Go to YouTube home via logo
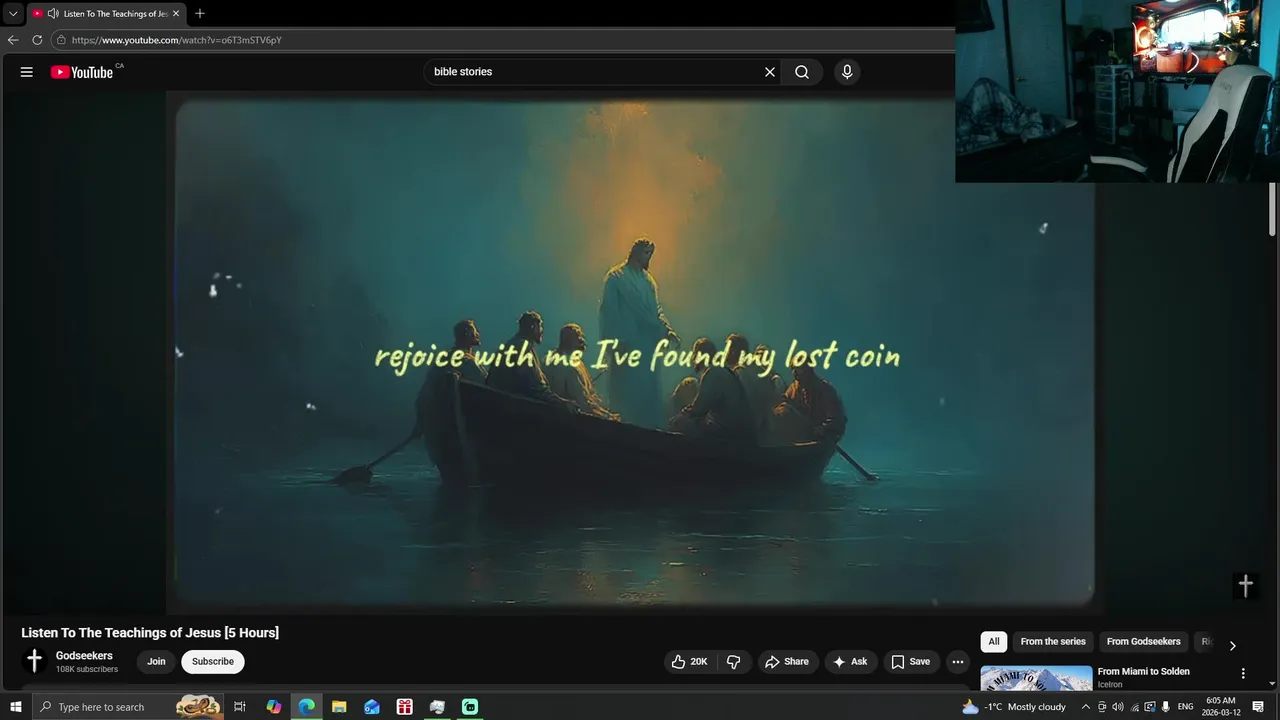Screen dimensions: 1280x720 (82, 72)
